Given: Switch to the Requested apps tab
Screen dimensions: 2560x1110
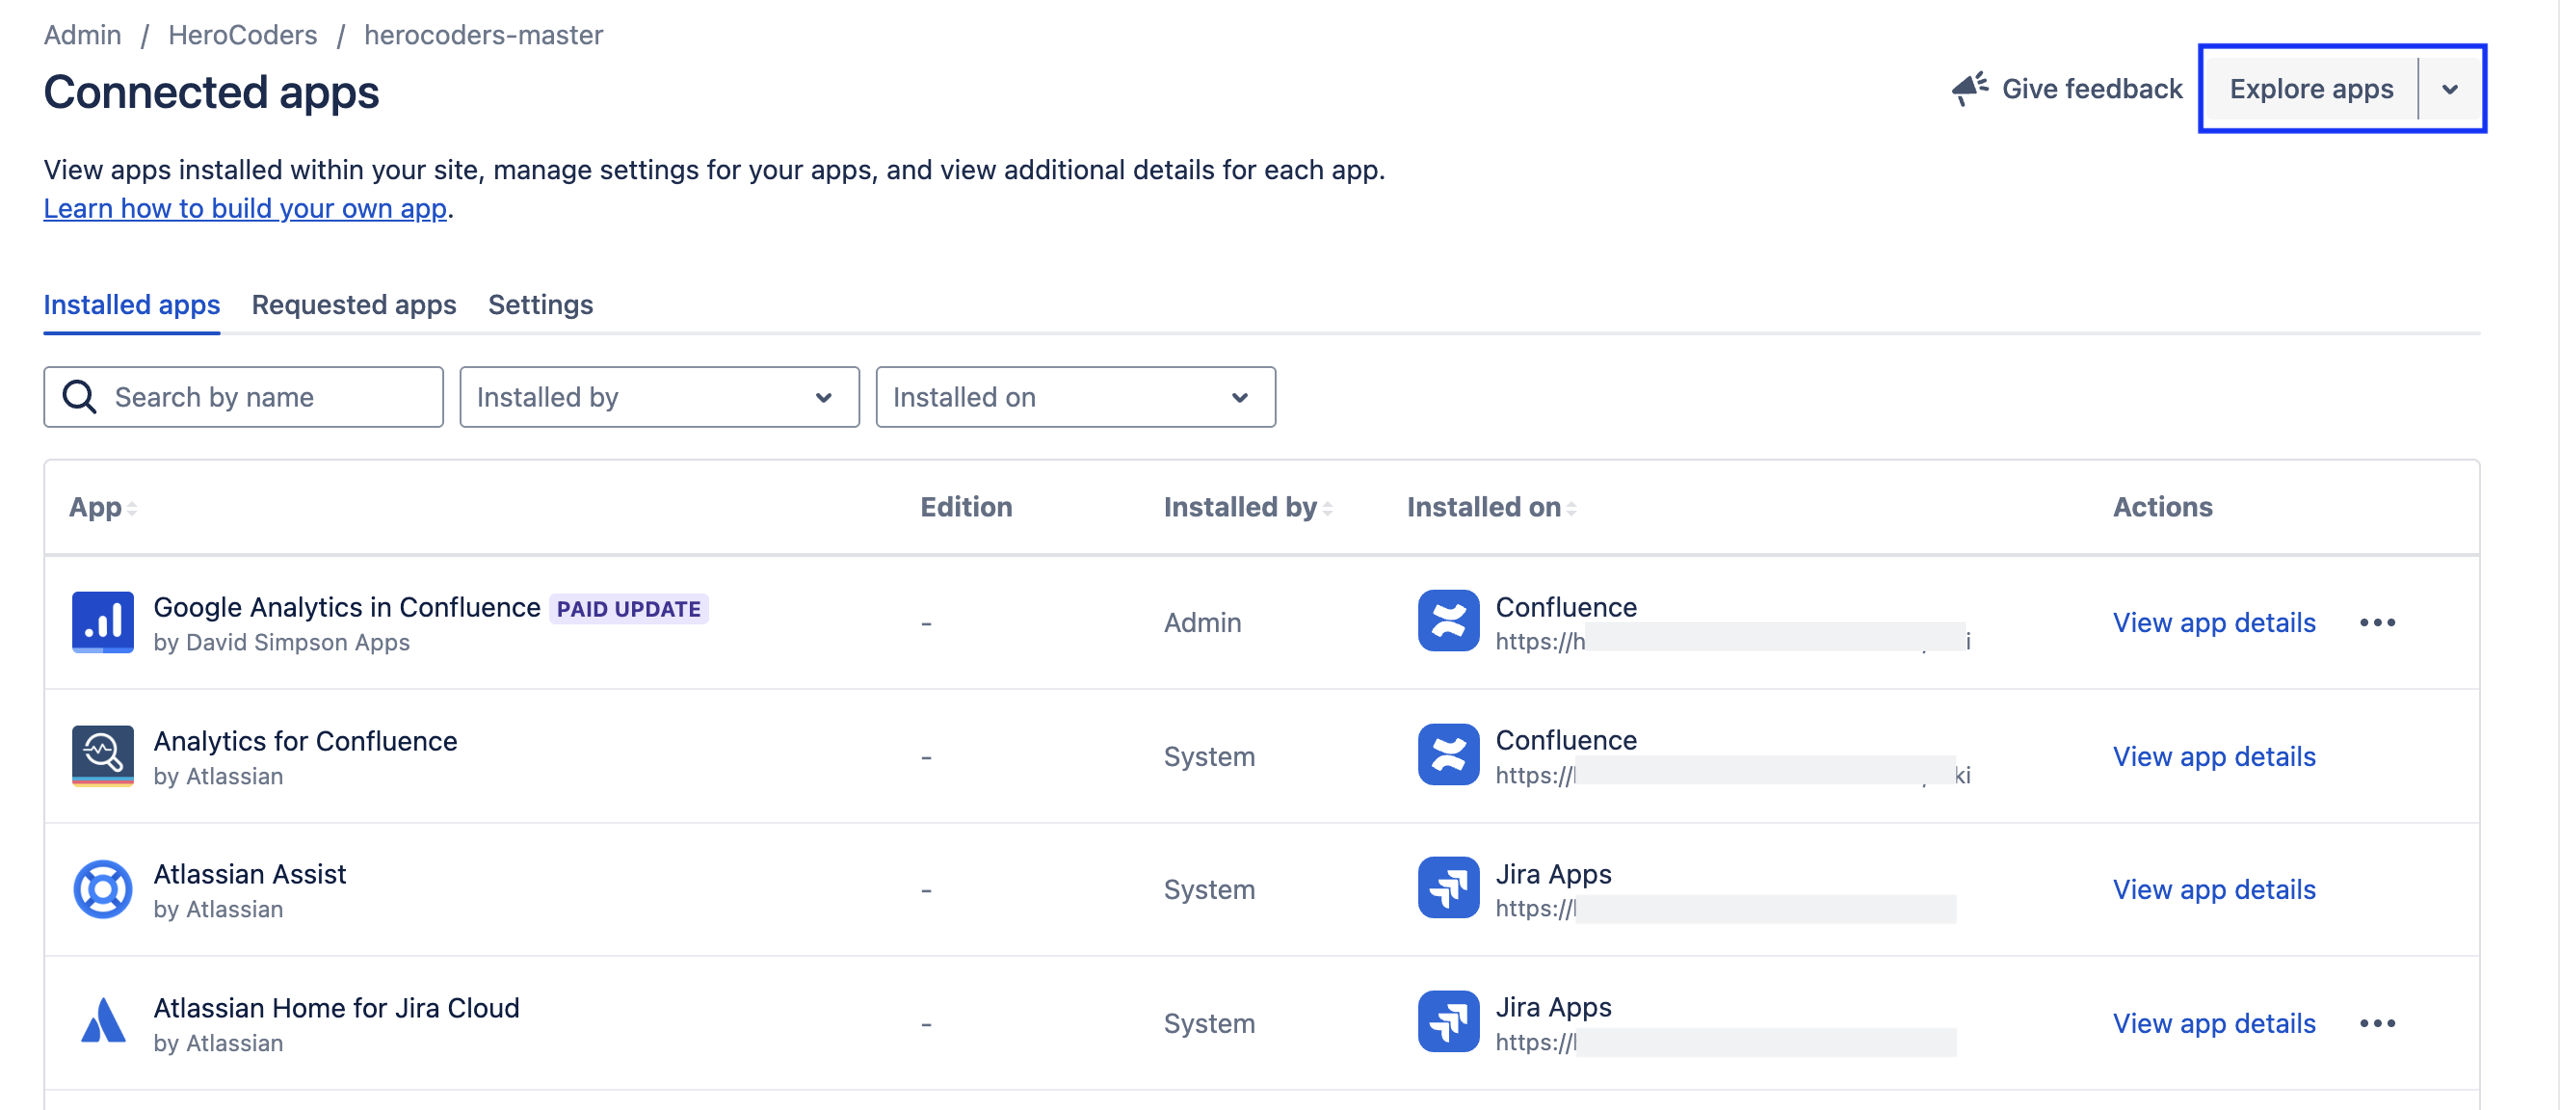Looking at the screenshot, I should [353, 304].
